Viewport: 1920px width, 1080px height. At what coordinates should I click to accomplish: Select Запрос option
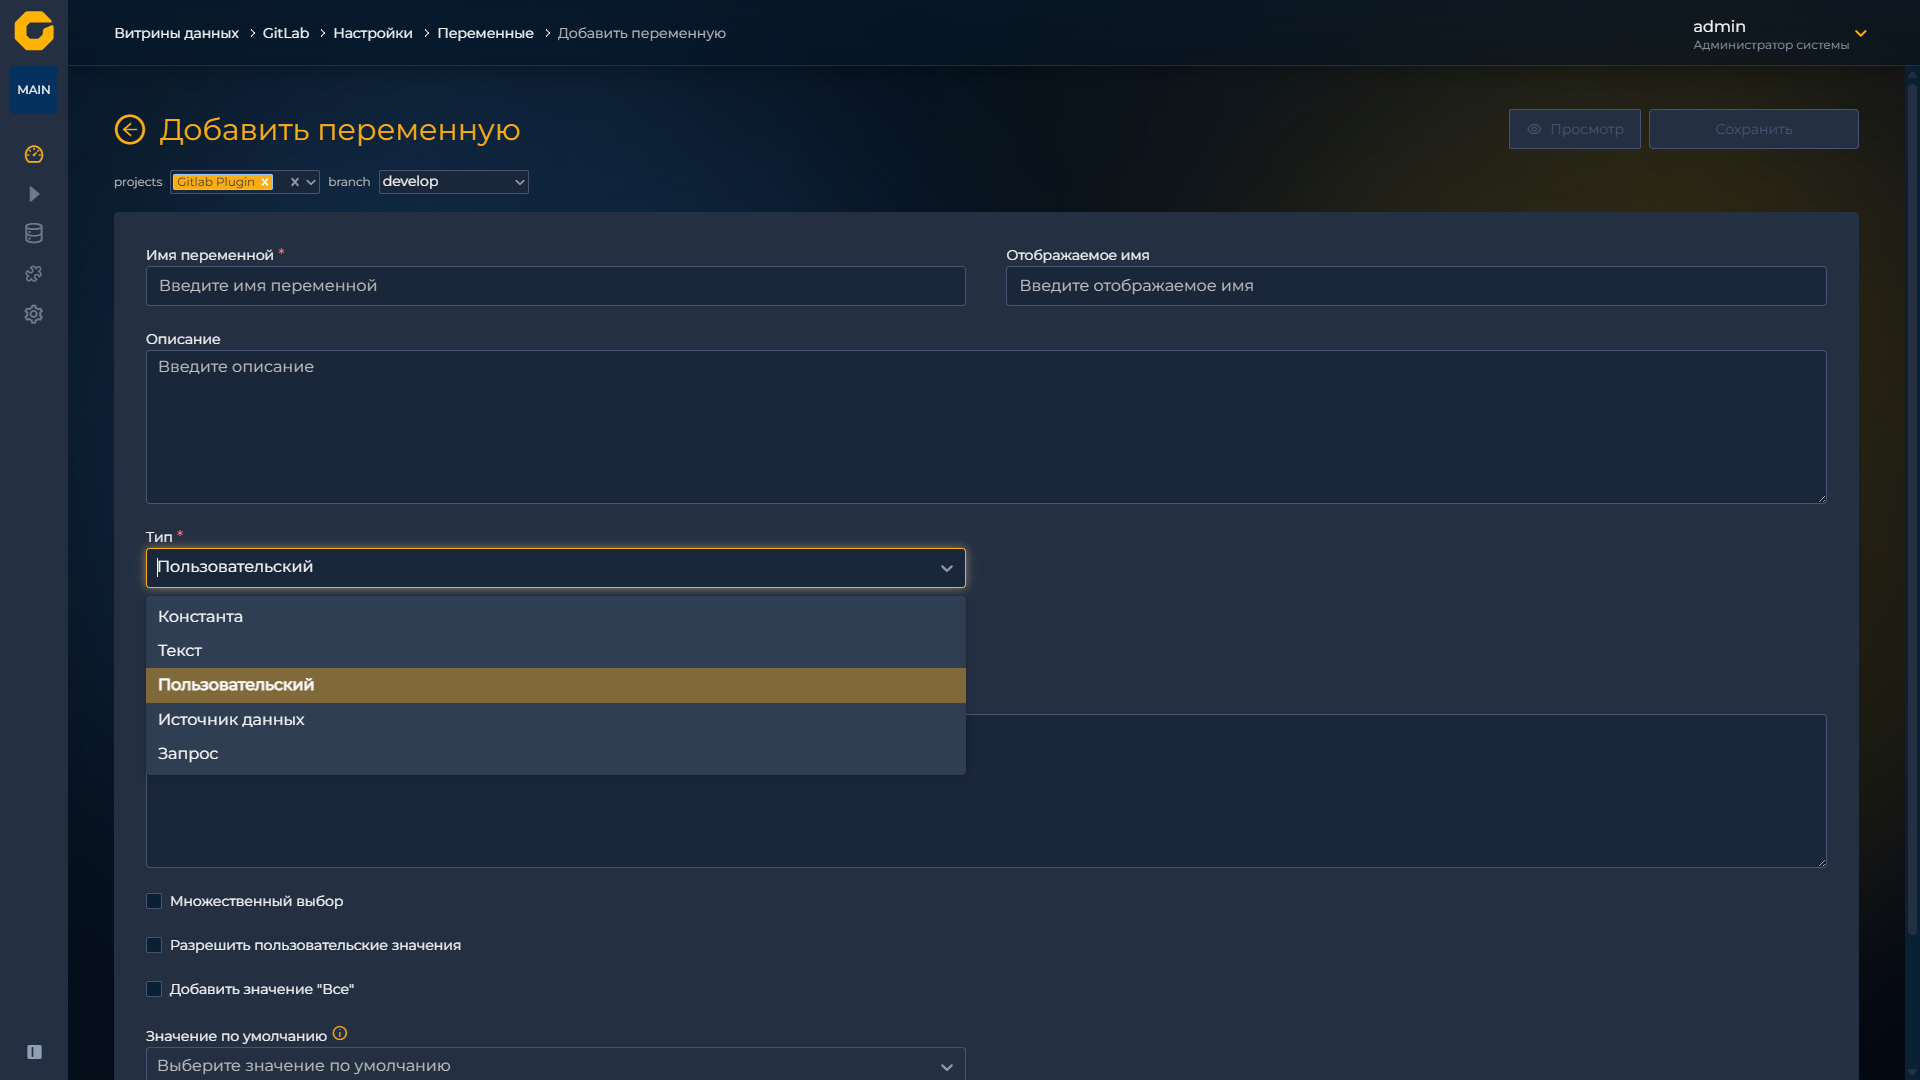tap(556, 754)
